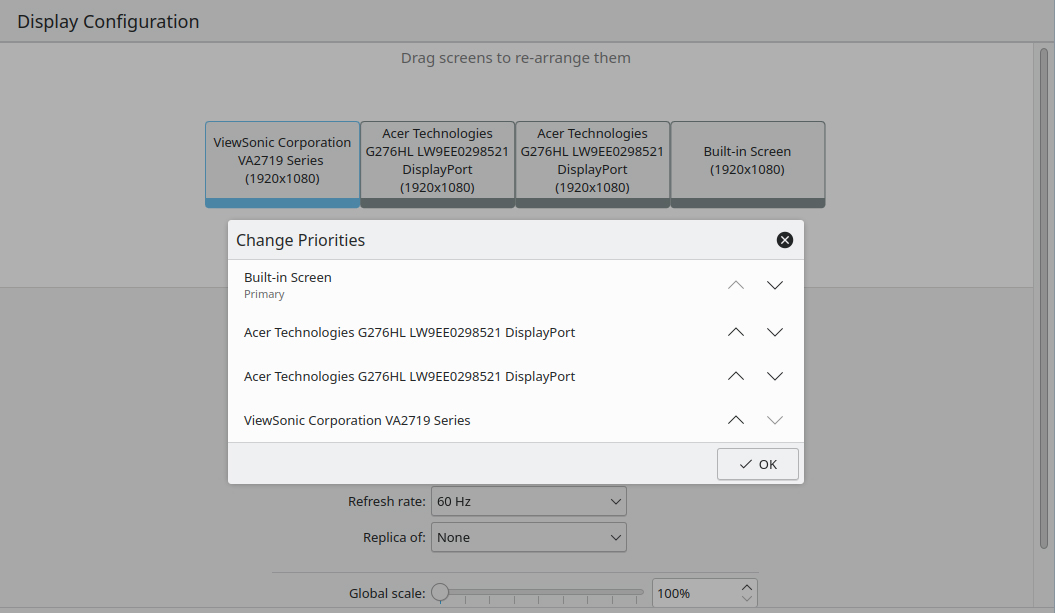Select the ViewSonic Corporation VA2719 screen box
This screenshot has height=613, width=1055.
(x=283, y=164)
